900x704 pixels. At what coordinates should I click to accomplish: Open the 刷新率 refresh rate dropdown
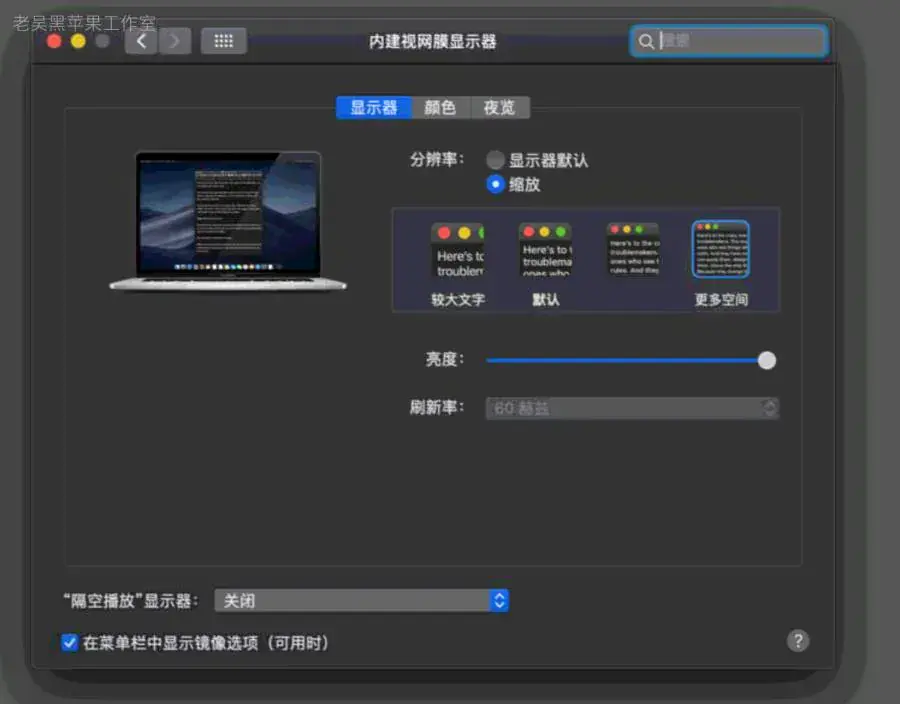click(632, 409)
